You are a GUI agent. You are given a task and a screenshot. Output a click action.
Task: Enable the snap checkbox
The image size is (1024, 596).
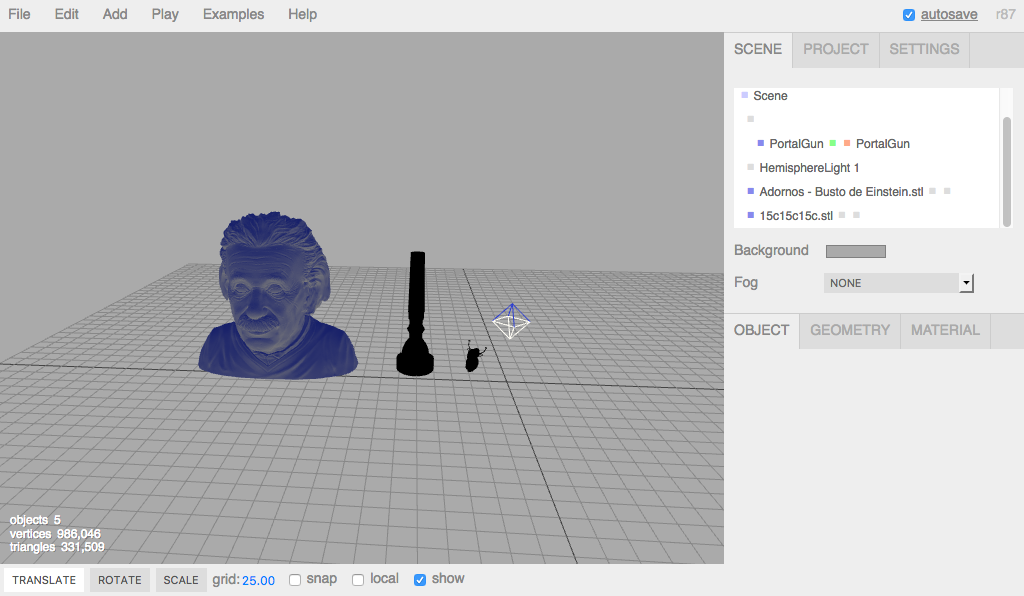point(295,579)
